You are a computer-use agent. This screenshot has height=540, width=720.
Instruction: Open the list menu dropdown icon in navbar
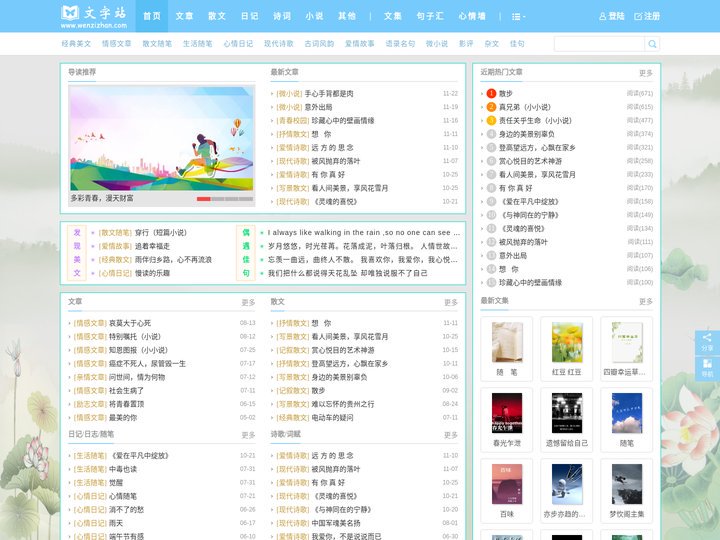518,17
